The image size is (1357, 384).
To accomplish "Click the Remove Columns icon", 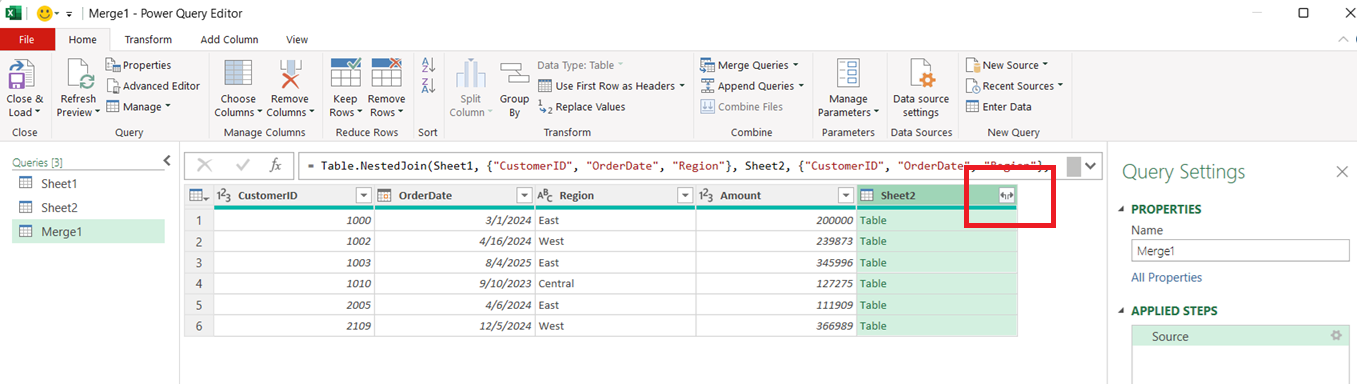I will point(290,74).
